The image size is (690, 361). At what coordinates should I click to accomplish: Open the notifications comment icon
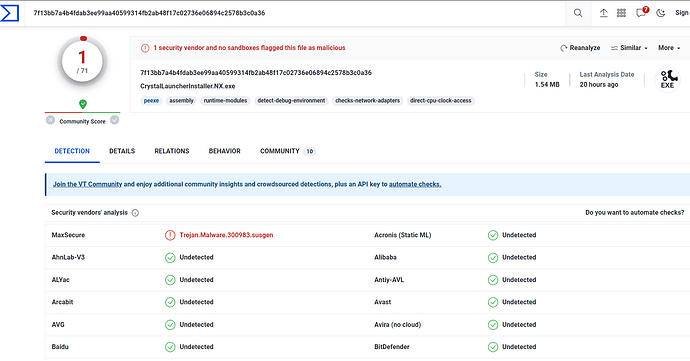click(x=641, y=13)
